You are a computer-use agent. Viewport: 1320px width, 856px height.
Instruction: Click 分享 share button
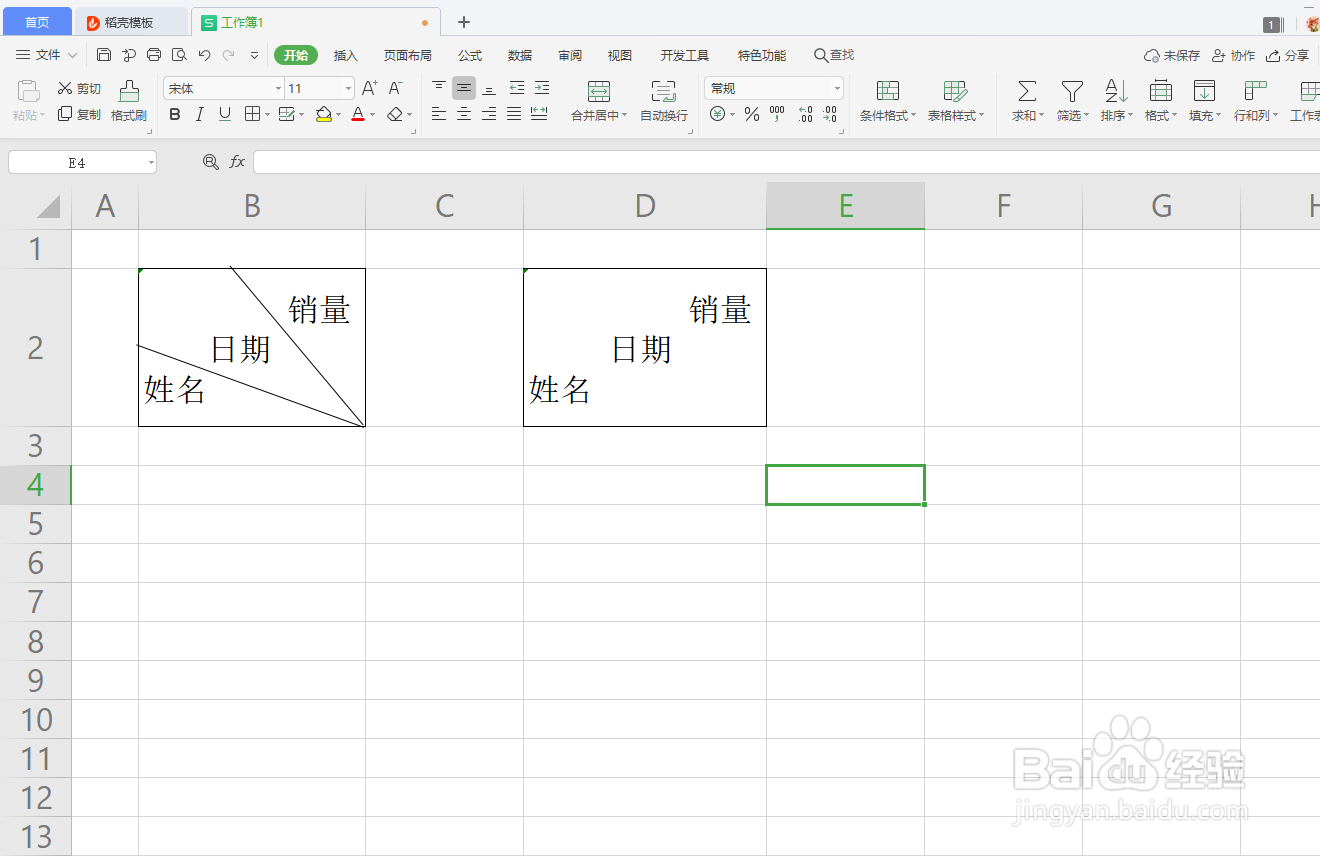(1287, 56)
